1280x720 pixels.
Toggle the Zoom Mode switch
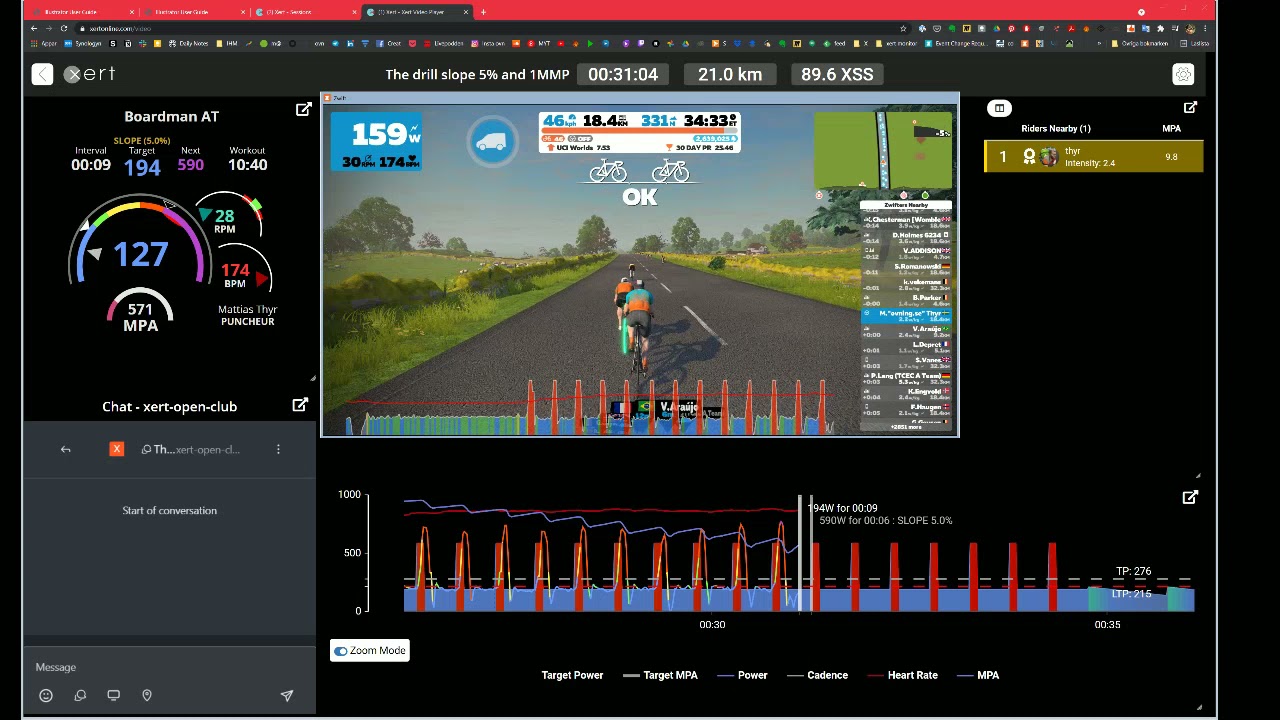(x=341, y=651)
